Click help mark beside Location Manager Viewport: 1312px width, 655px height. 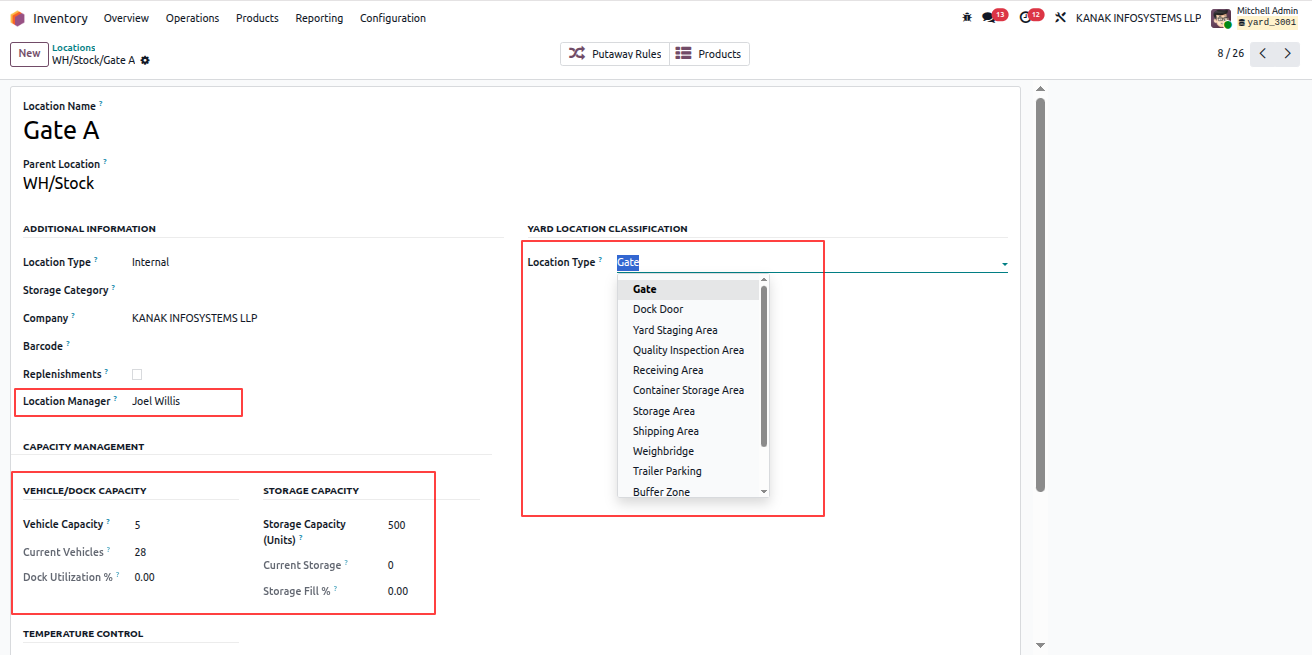pos(115,399)
